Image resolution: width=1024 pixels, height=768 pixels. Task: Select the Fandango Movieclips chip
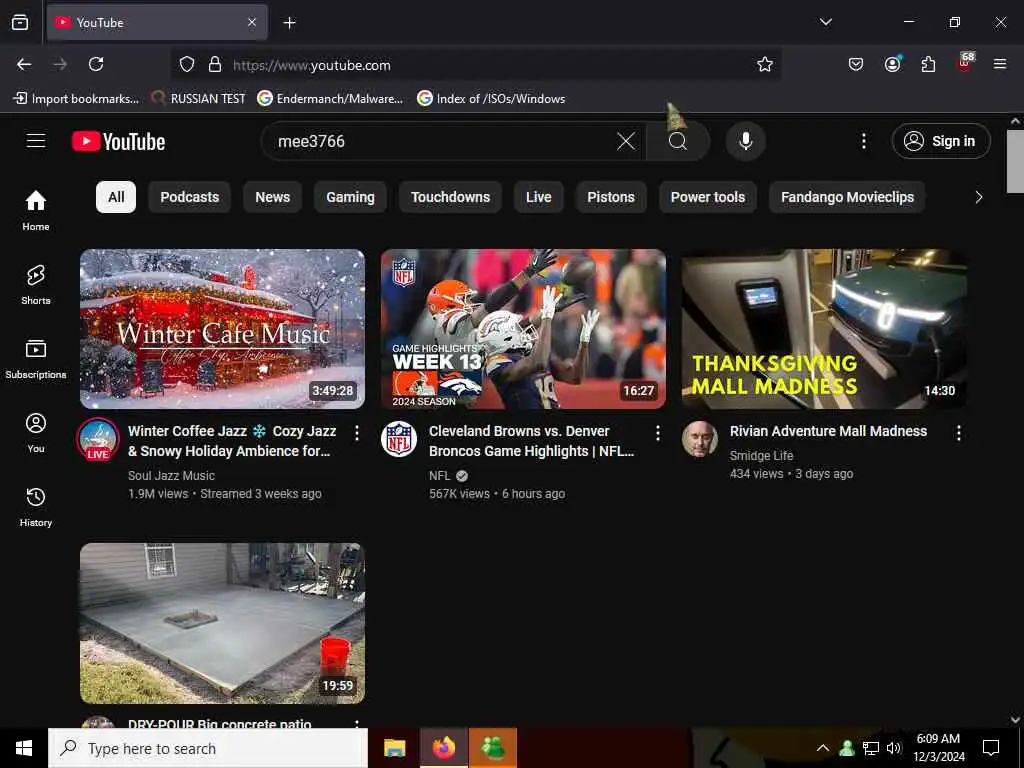[847, 197]
